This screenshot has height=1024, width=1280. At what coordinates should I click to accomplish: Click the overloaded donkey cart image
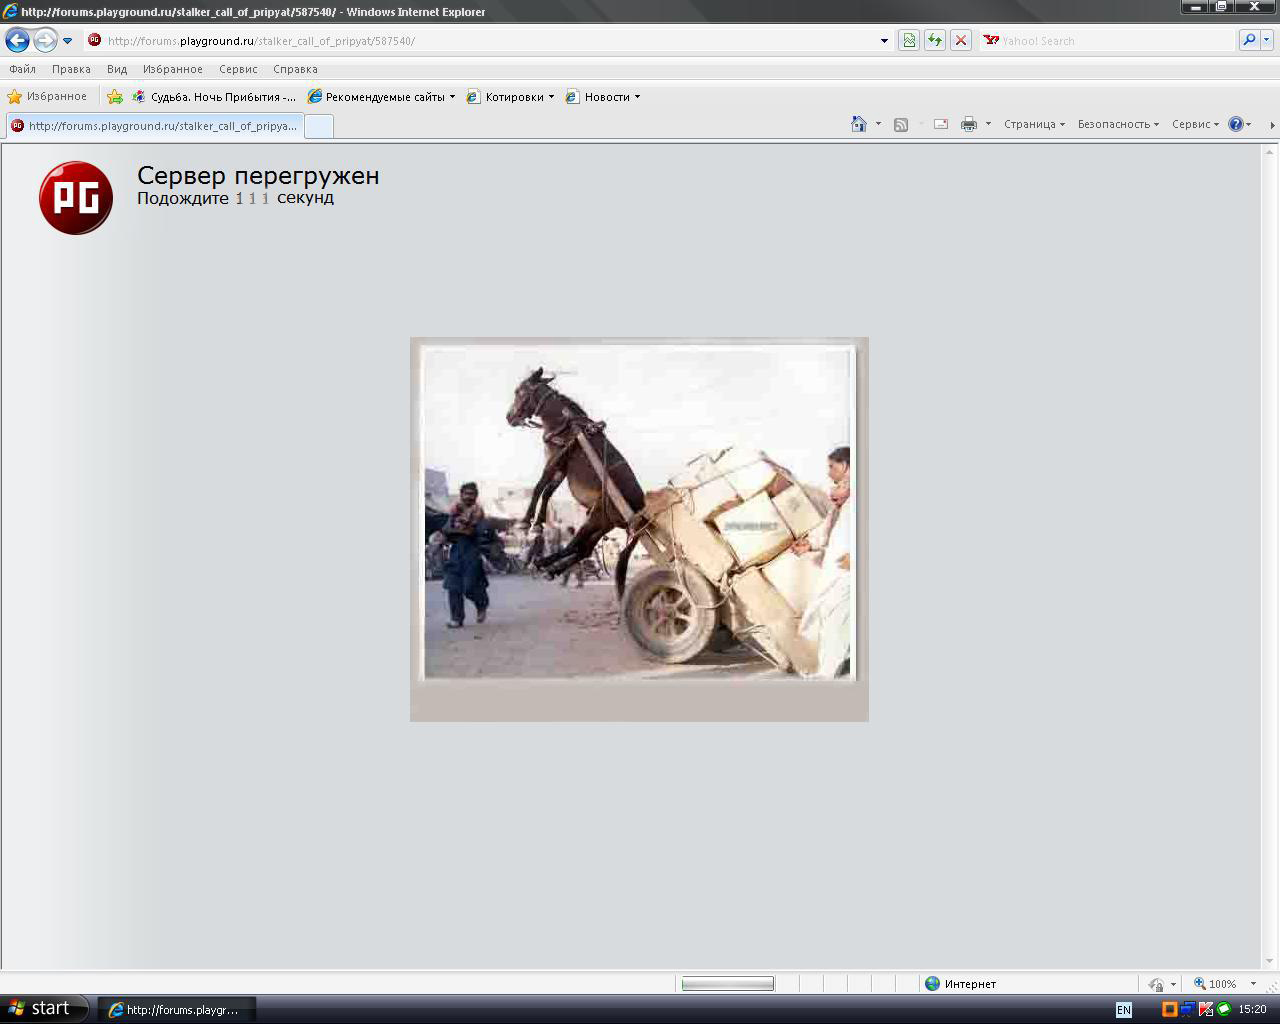point(639,529)
